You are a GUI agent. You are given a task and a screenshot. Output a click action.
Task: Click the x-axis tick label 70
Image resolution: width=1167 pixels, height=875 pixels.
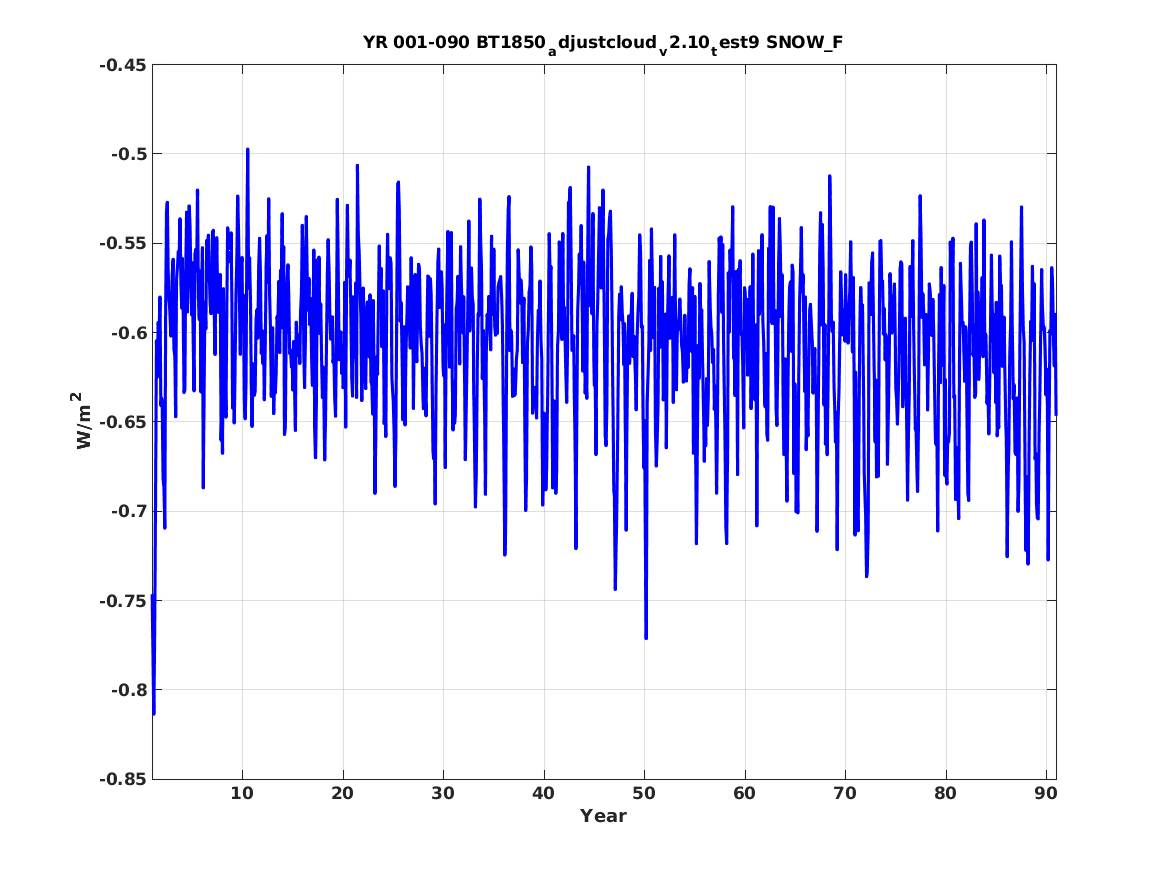coord(845,793)
